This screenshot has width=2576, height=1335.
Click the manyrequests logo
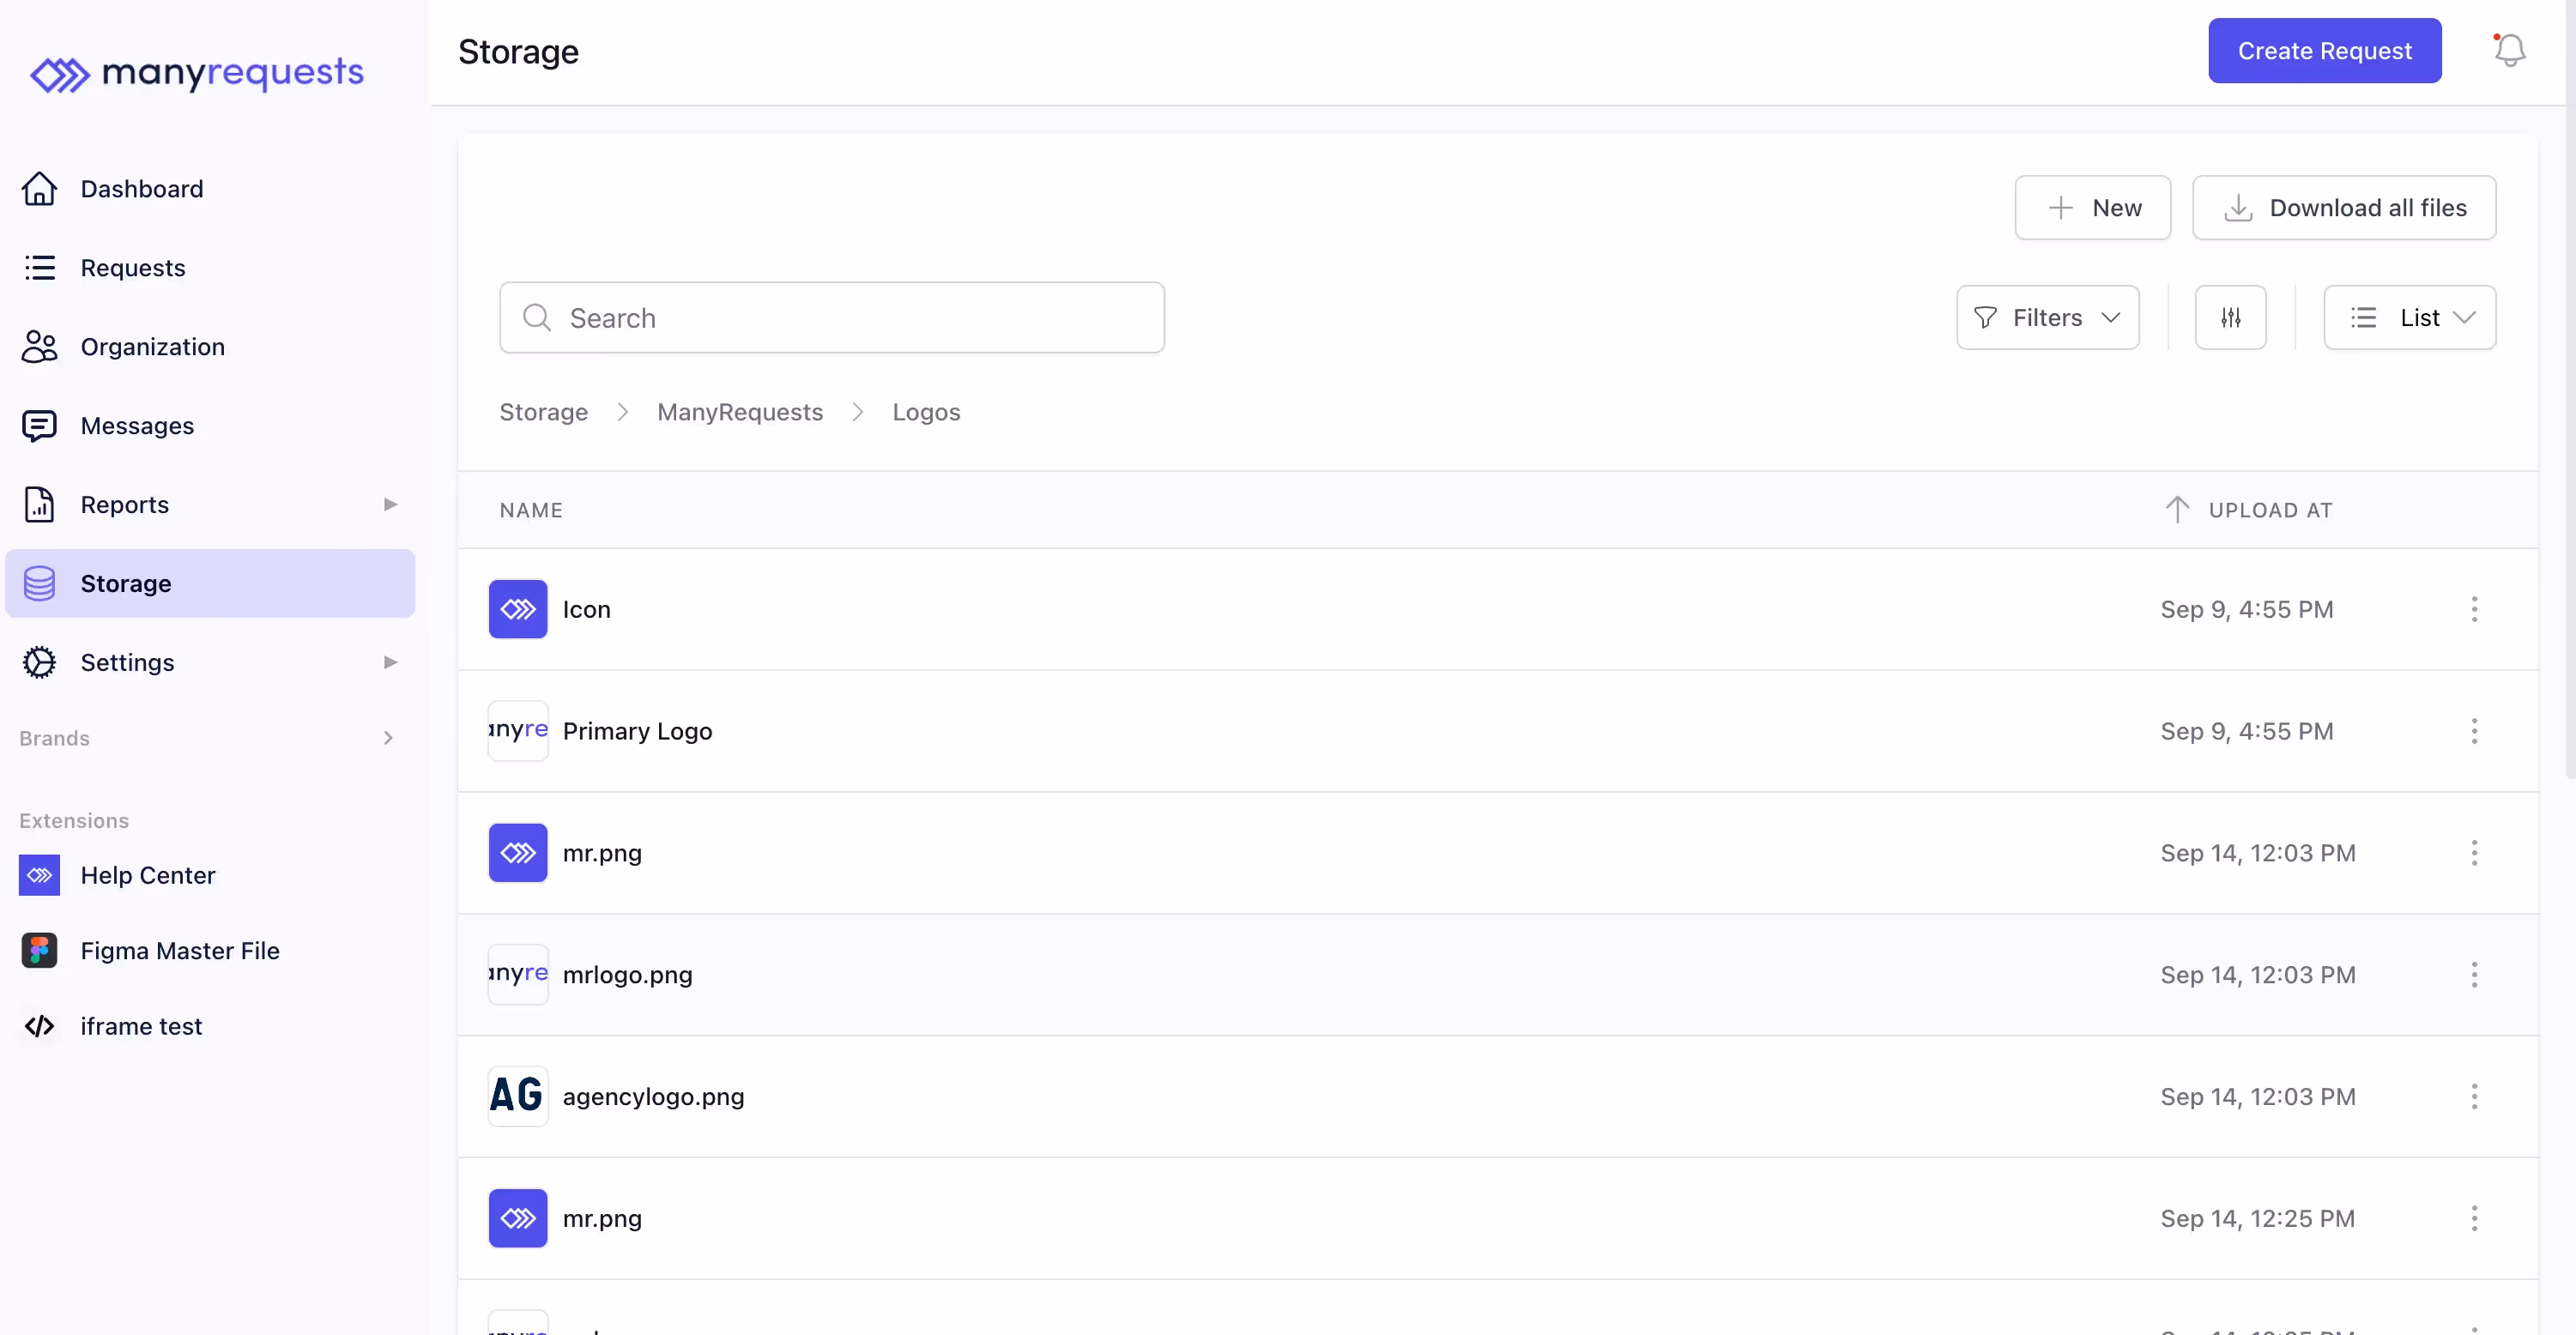point(197,73)
